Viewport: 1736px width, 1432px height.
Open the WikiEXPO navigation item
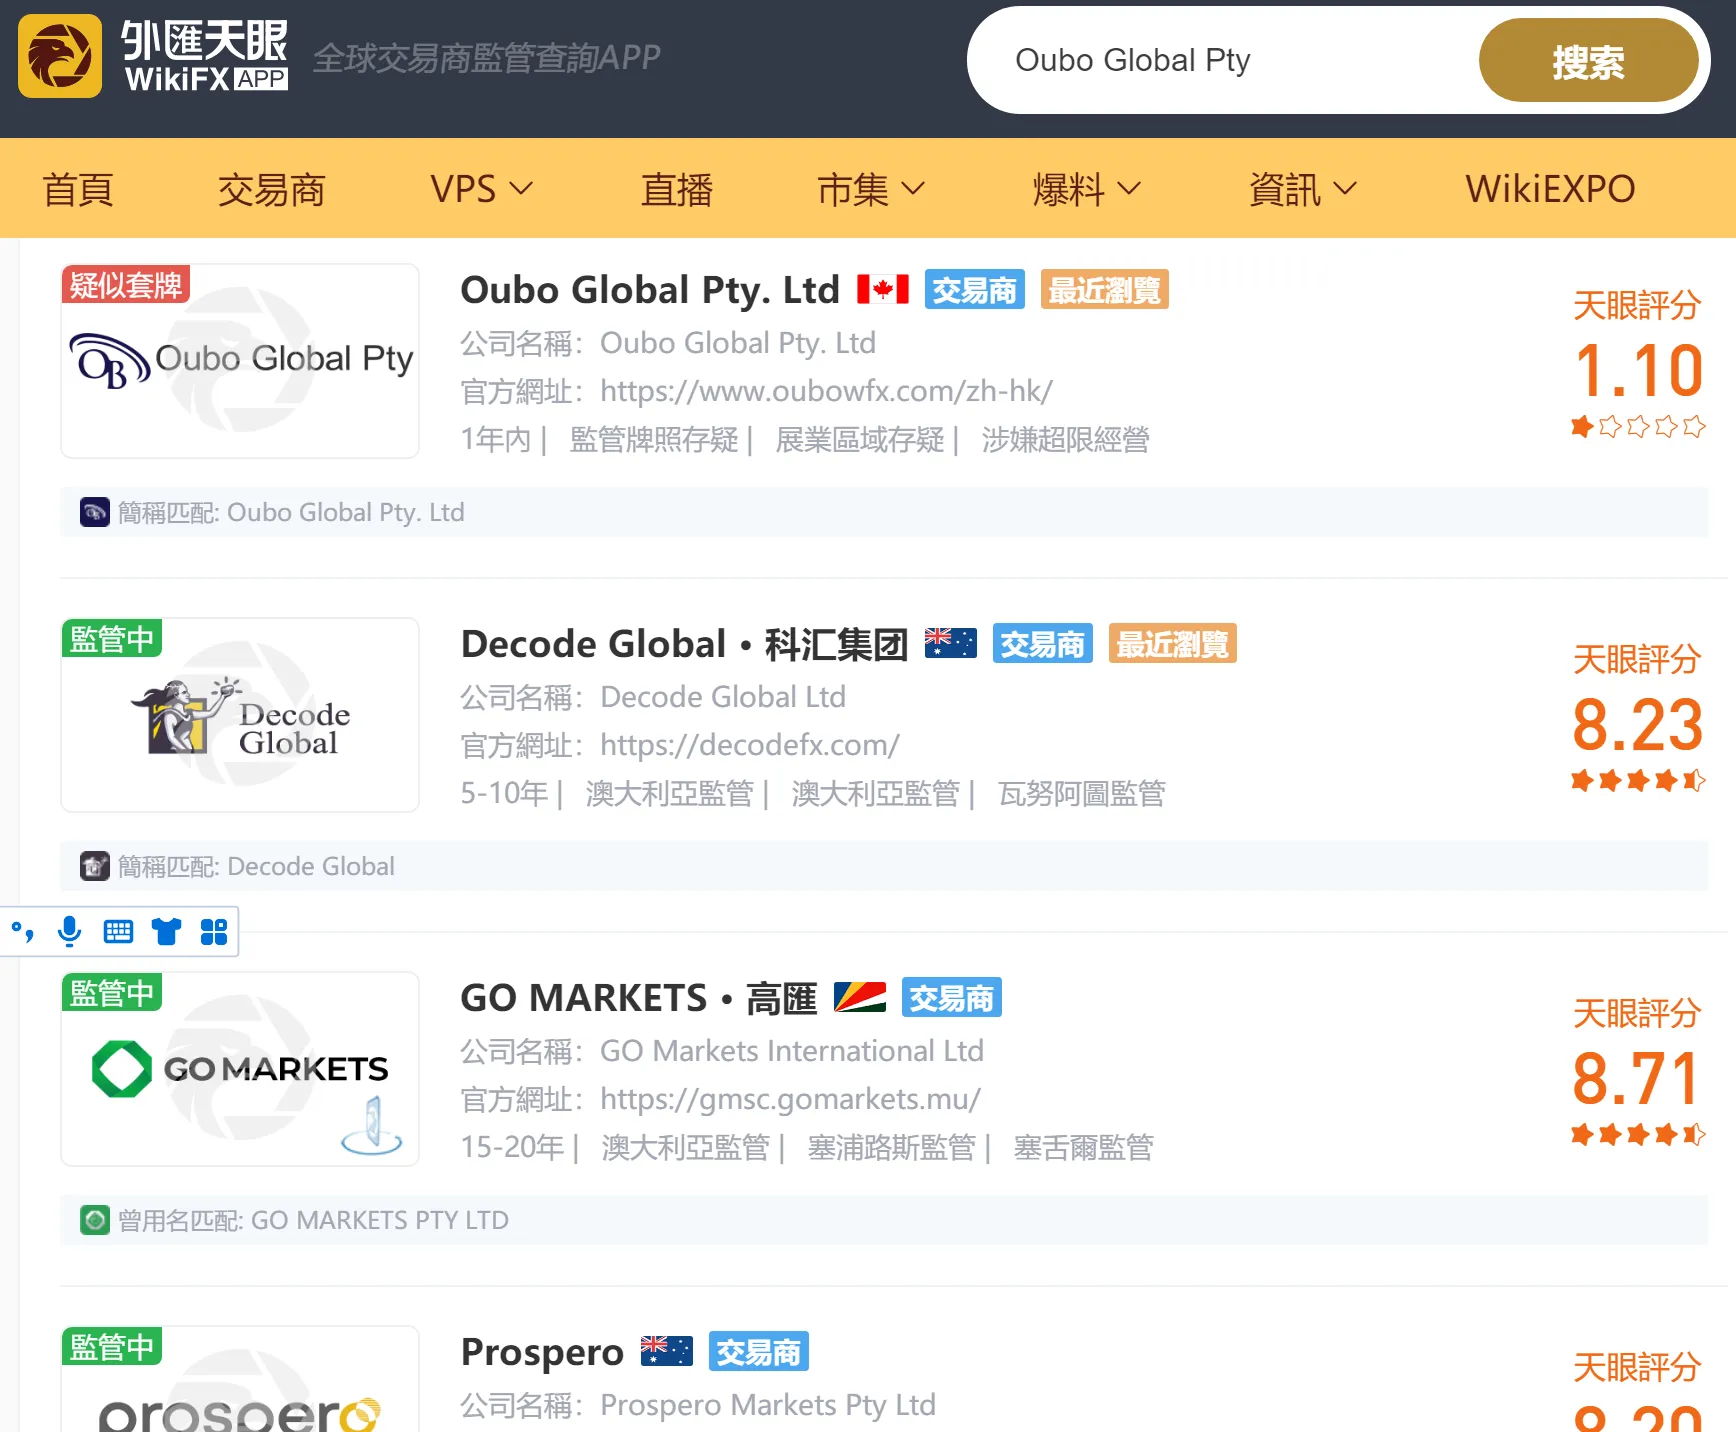pyautogui.click(x=1550, y=189)
